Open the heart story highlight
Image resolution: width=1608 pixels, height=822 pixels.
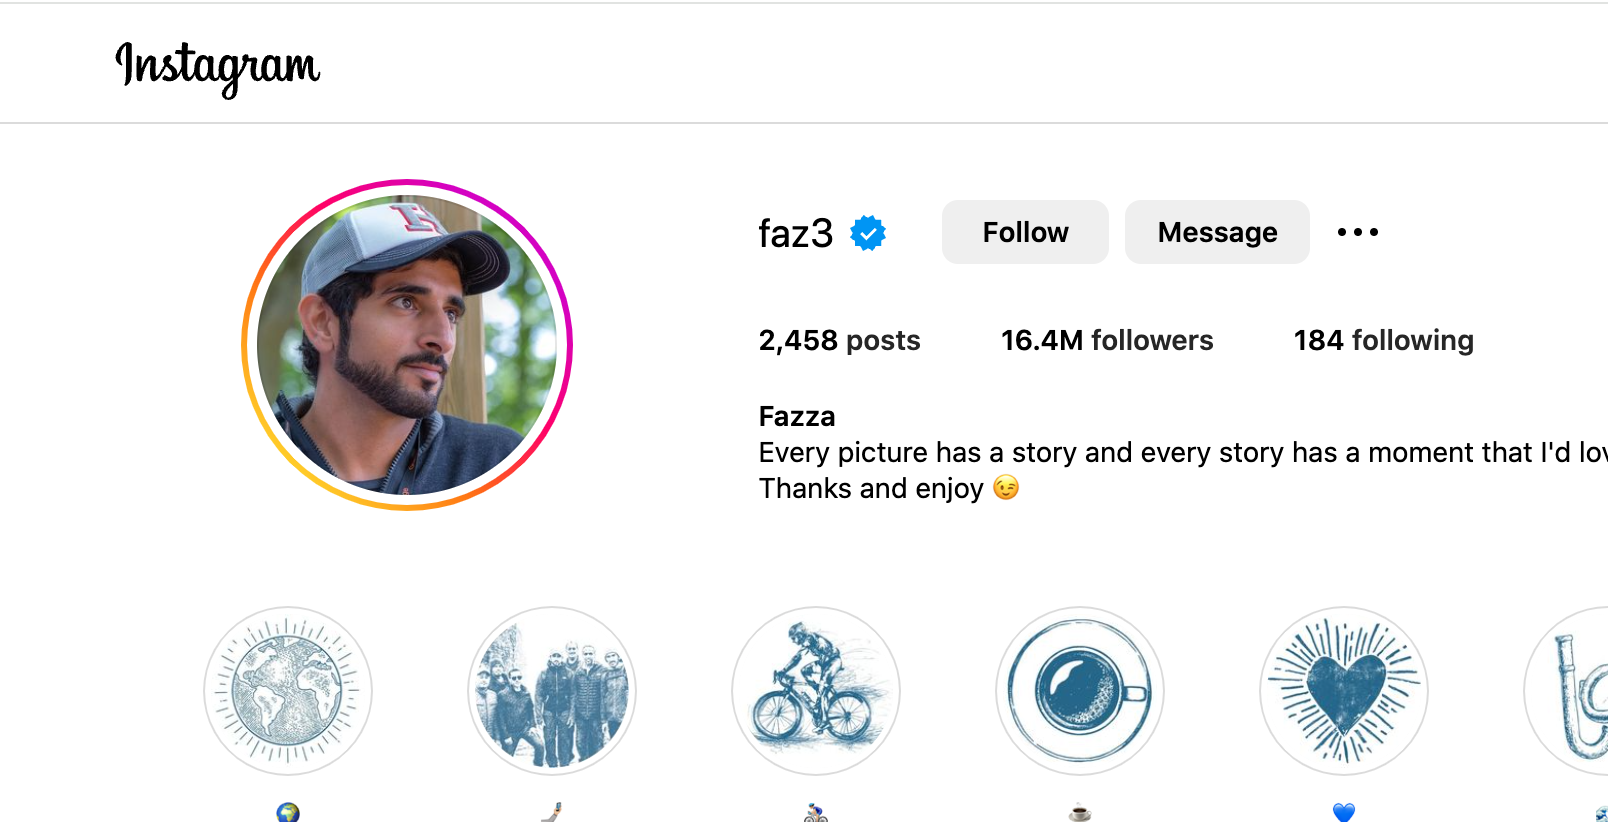[1344, 691]
